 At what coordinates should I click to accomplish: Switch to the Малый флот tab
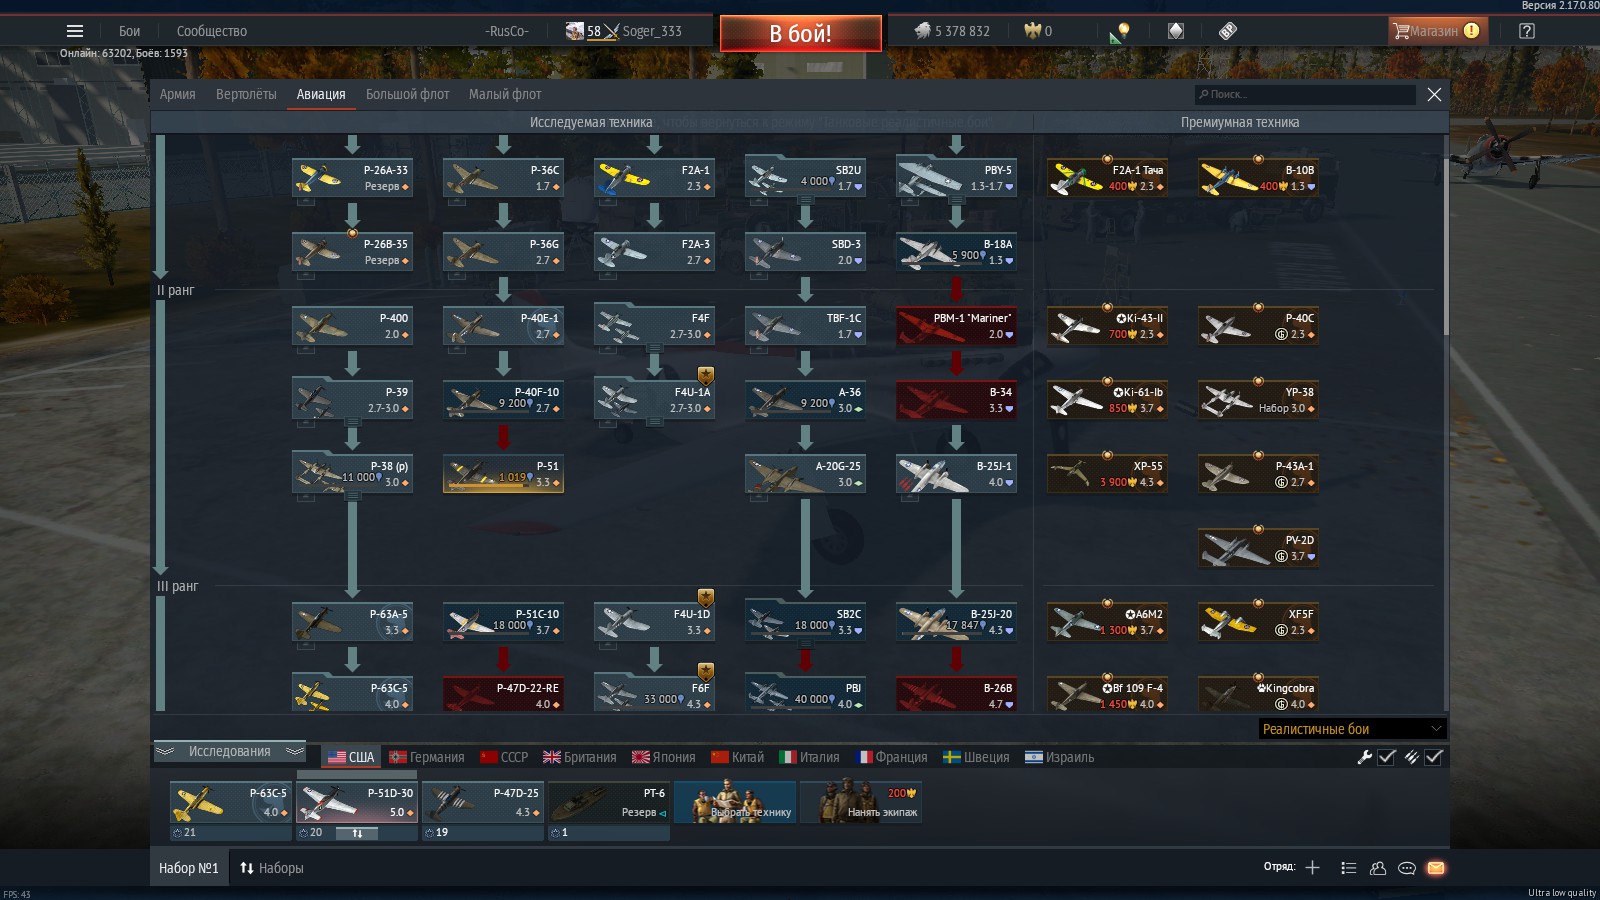click(505, 94)
